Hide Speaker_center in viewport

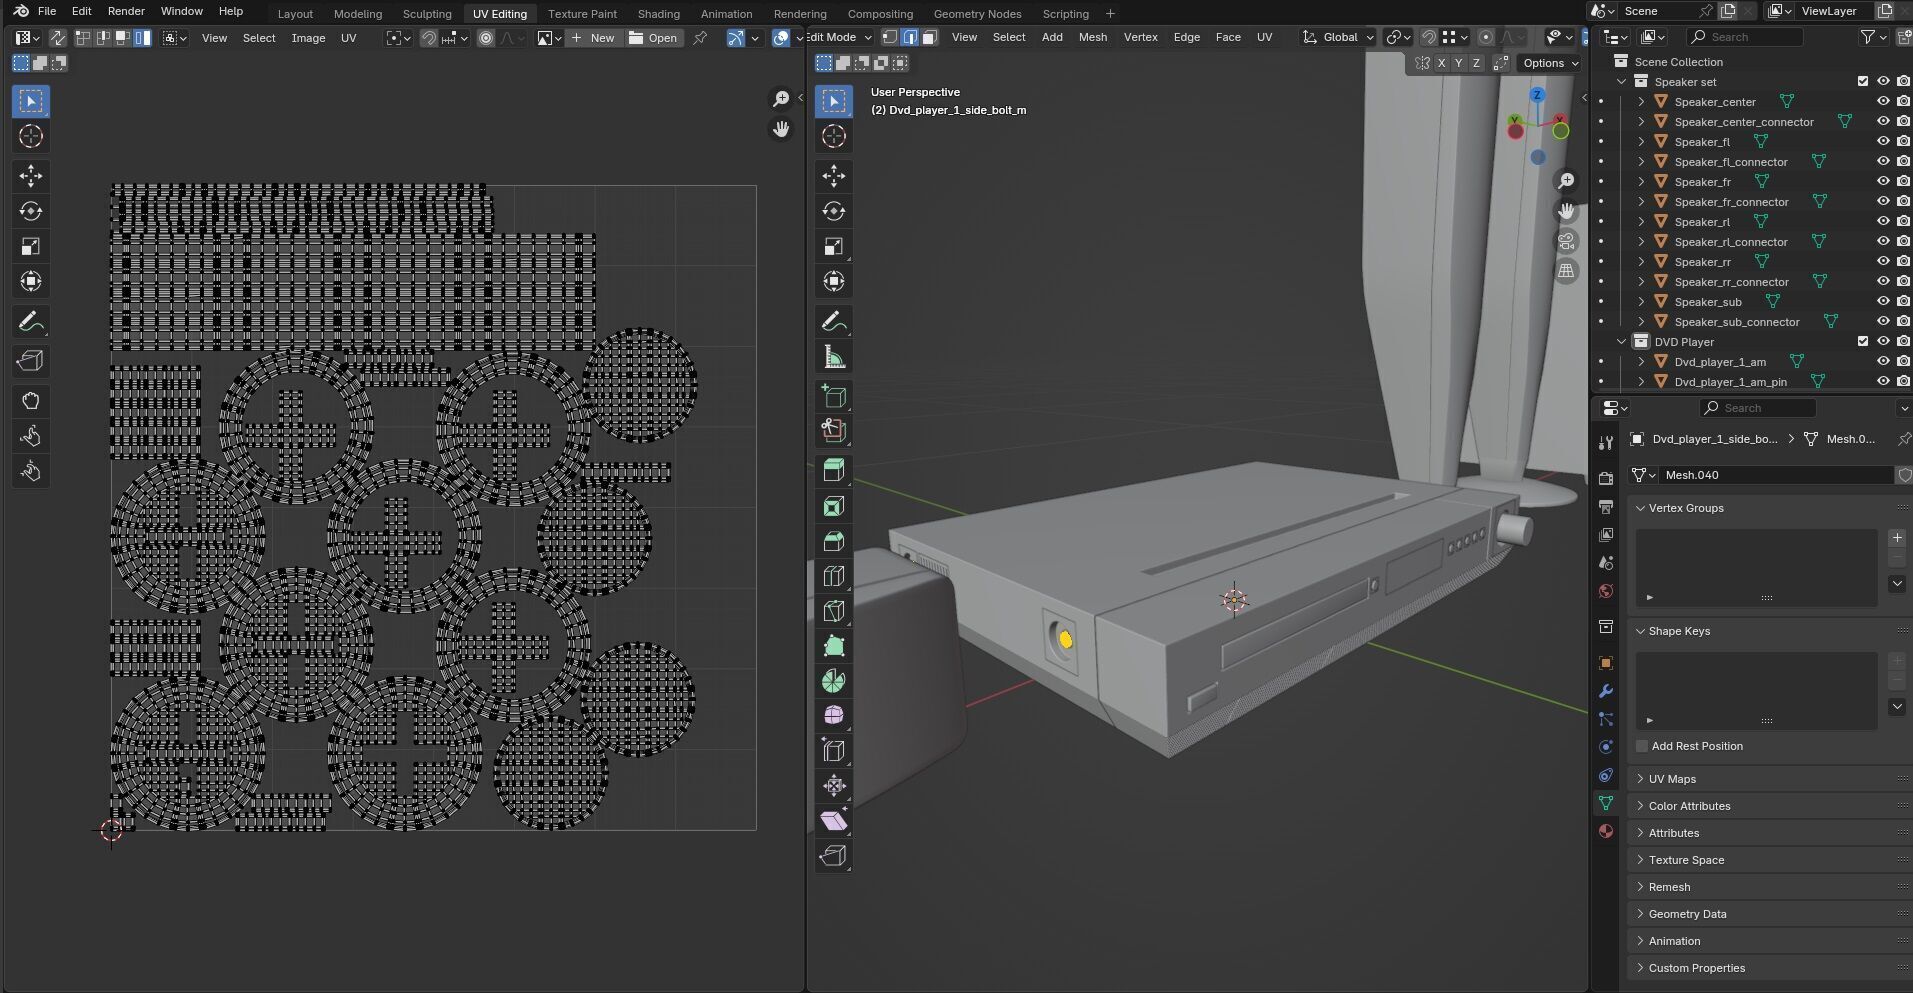[1883, 101]
